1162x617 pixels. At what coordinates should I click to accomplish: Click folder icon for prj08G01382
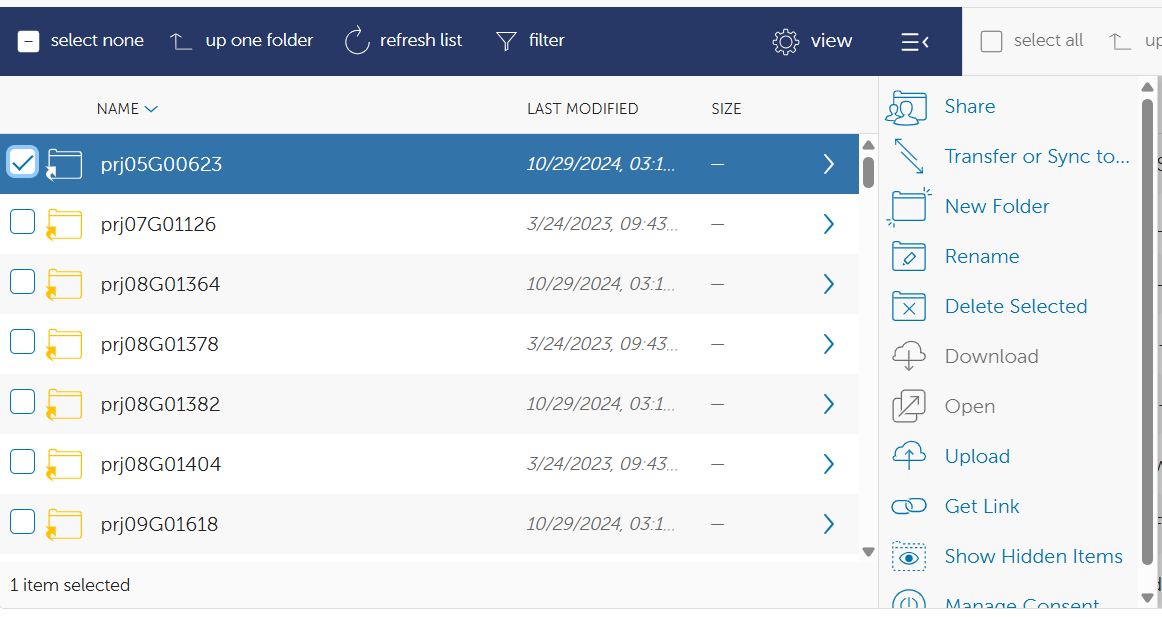pyautogui.click(x=64, y=404)
